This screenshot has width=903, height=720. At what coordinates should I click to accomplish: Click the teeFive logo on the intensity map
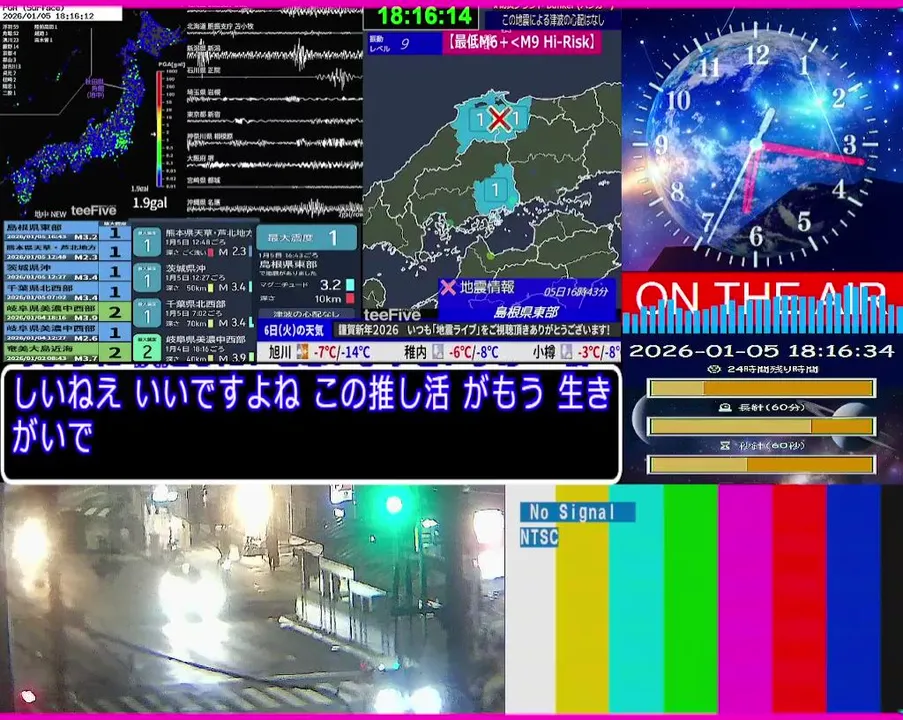392,314
